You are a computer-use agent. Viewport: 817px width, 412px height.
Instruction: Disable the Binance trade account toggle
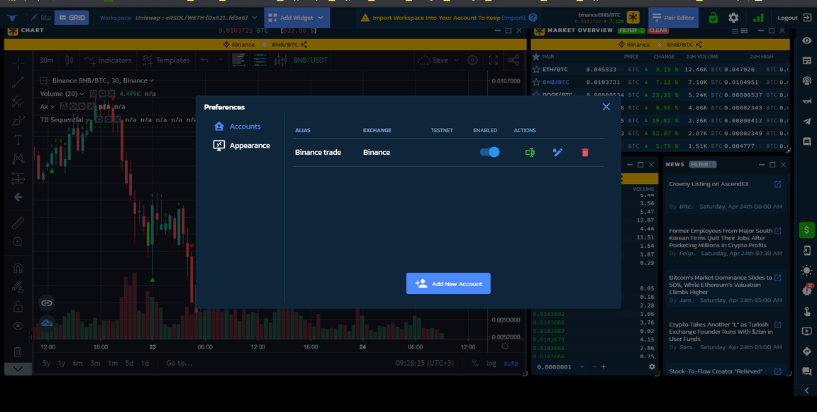(x=489, y=152)
